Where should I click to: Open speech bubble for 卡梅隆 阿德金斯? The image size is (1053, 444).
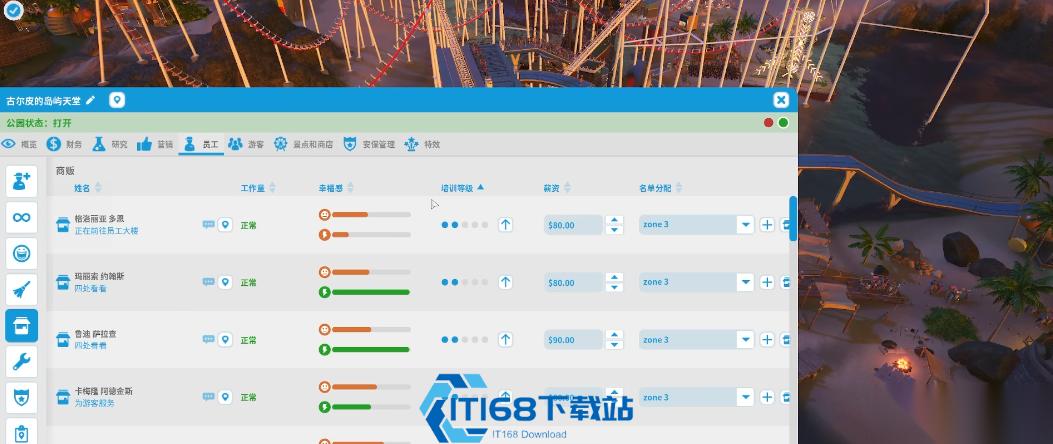pyautogui.click(x=209, y=397)
